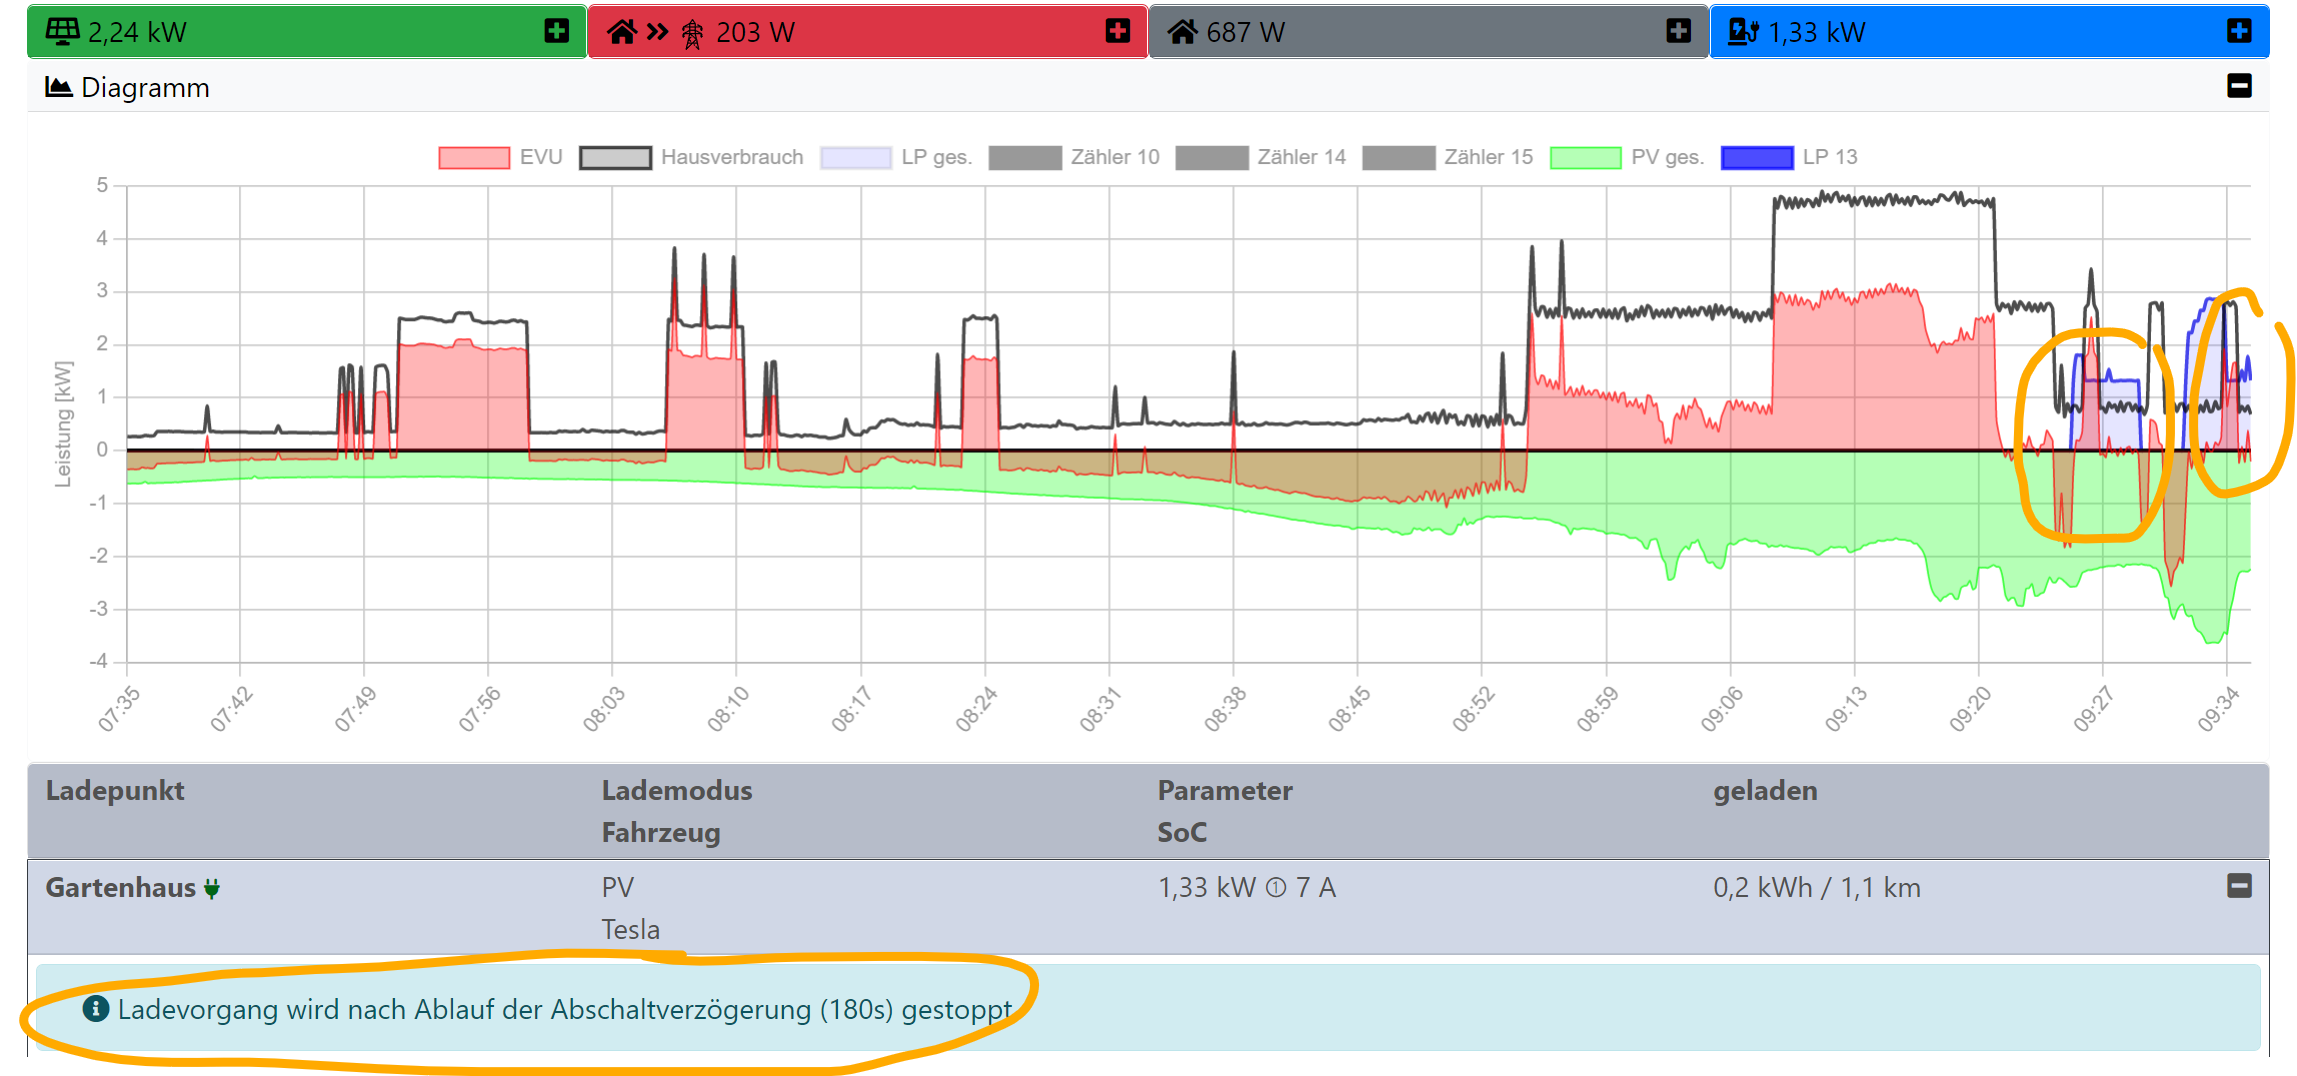Click the 08:10 time axis label
The height and width of the screenshot is (1076, 2297).
728,709
